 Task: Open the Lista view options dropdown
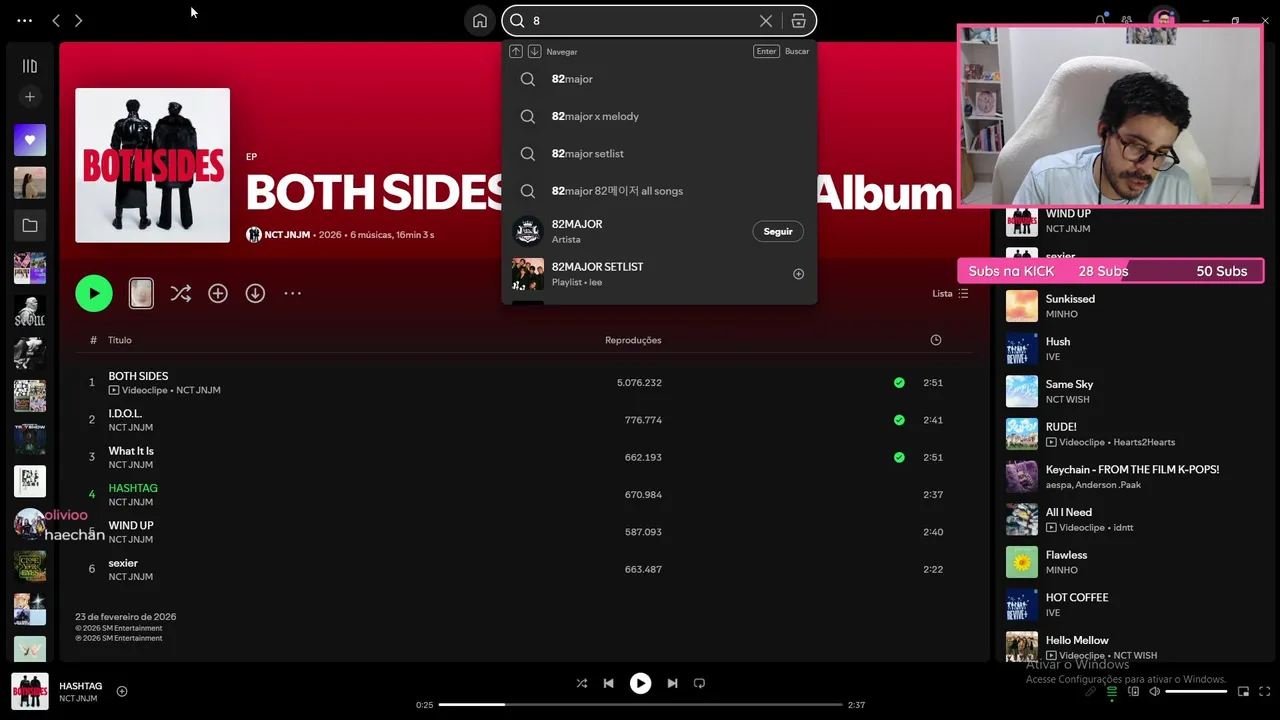(950, 294)
